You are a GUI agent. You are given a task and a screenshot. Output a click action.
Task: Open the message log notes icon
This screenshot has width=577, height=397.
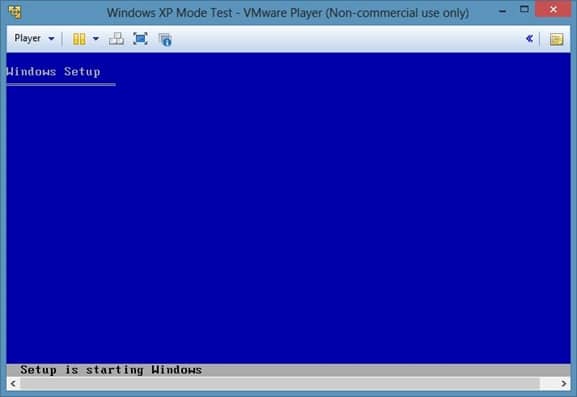pyautogui.click(x=556, y=39)
